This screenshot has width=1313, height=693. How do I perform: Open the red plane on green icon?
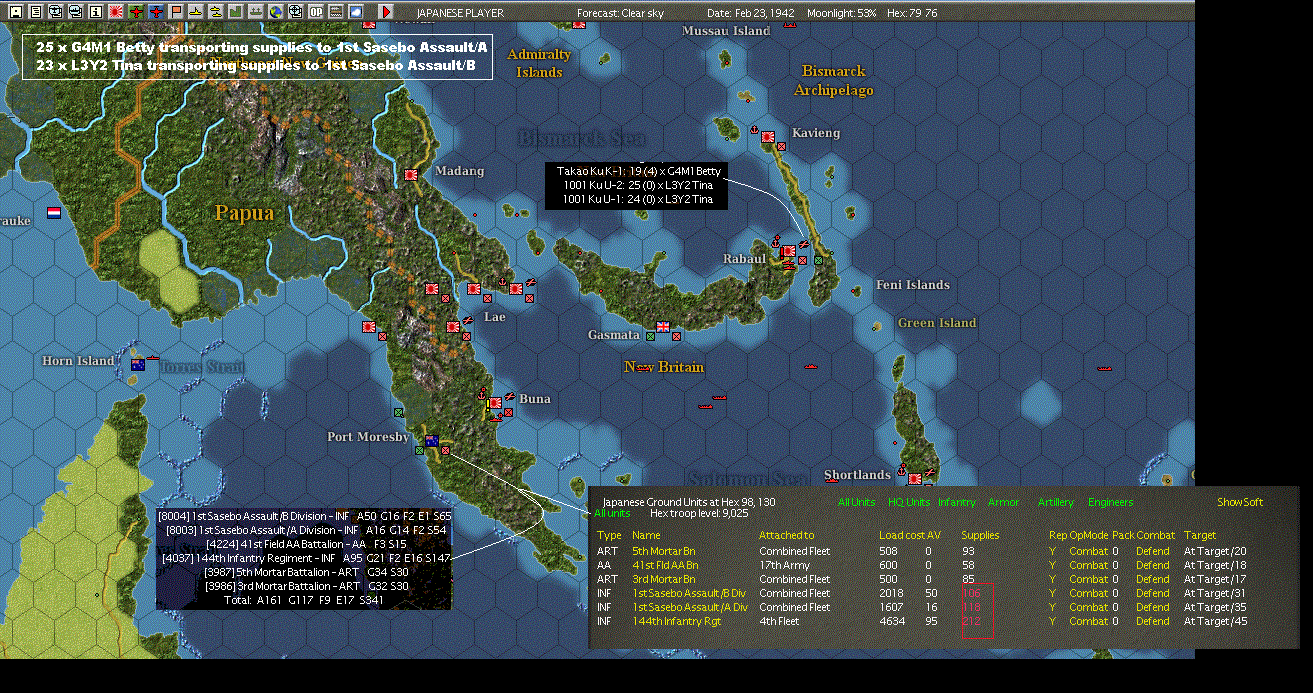136,12
